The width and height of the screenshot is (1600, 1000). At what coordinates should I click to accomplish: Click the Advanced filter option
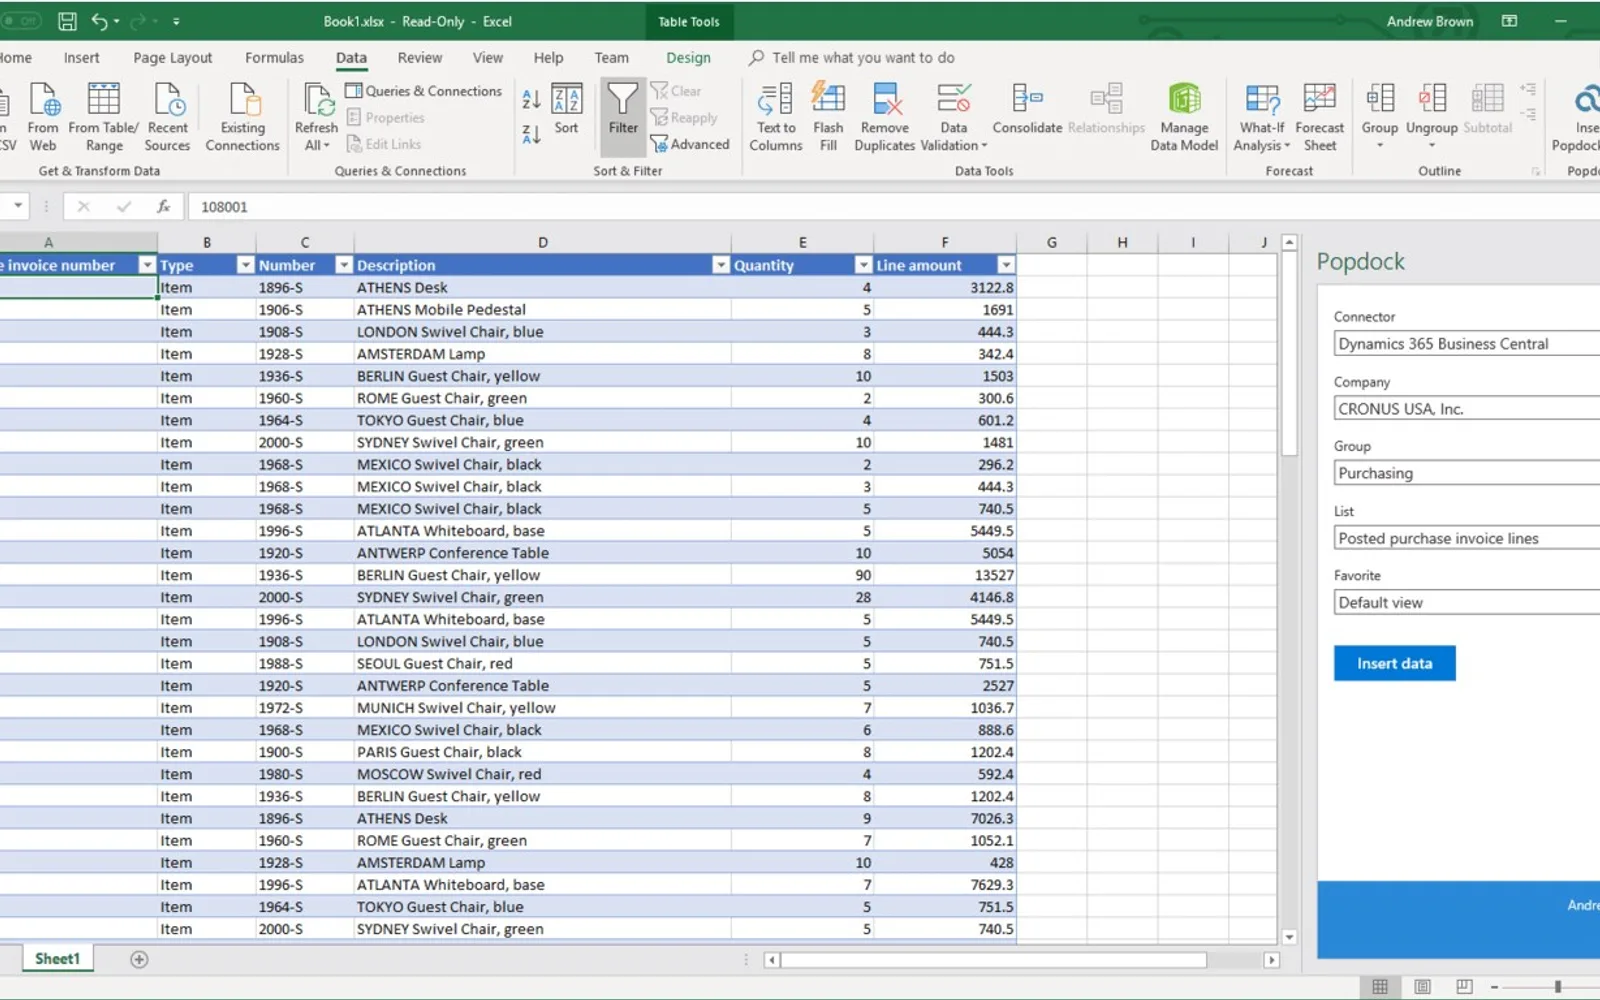click(x=690, y=144)
